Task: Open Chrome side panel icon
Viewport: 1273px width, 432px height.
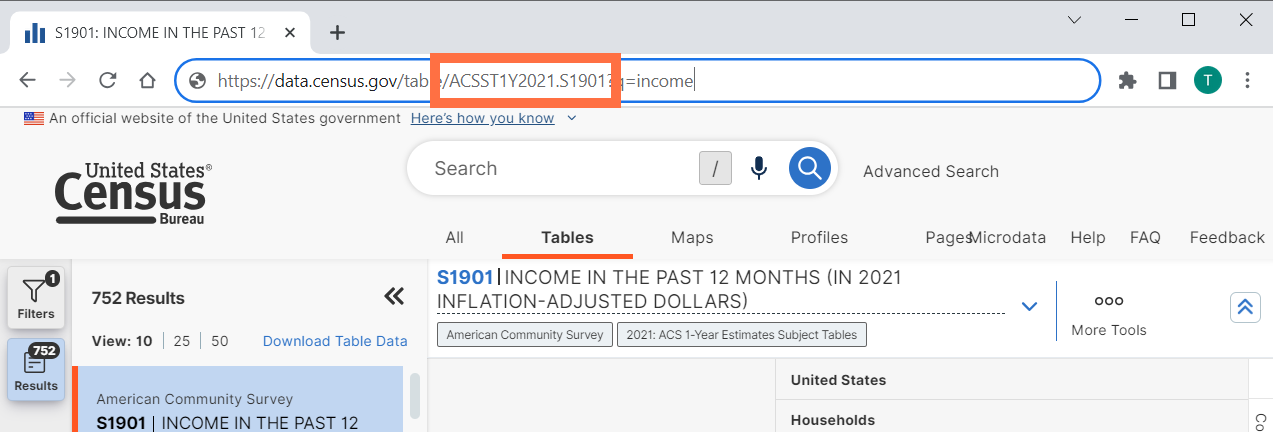Action: tap(1167, 81)
